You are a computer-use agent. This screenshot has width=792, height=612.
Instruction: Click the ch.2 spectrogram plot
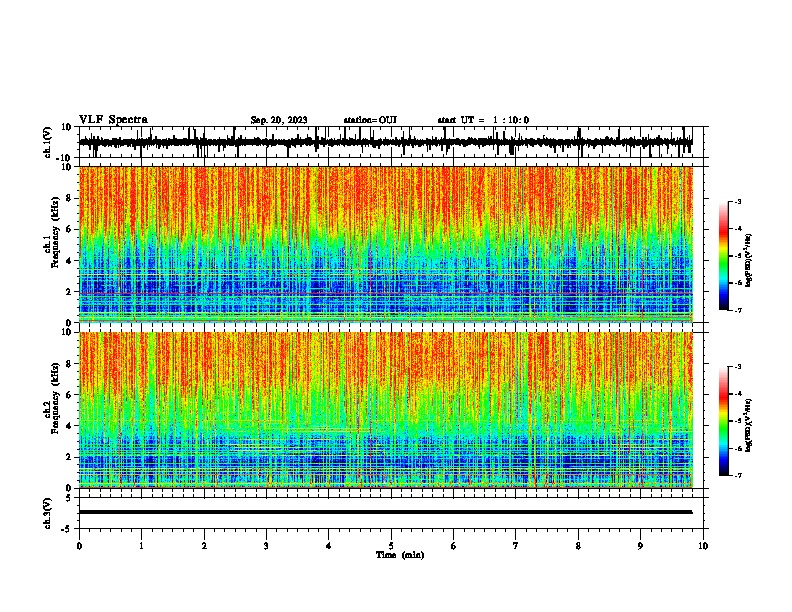(386, 410)
